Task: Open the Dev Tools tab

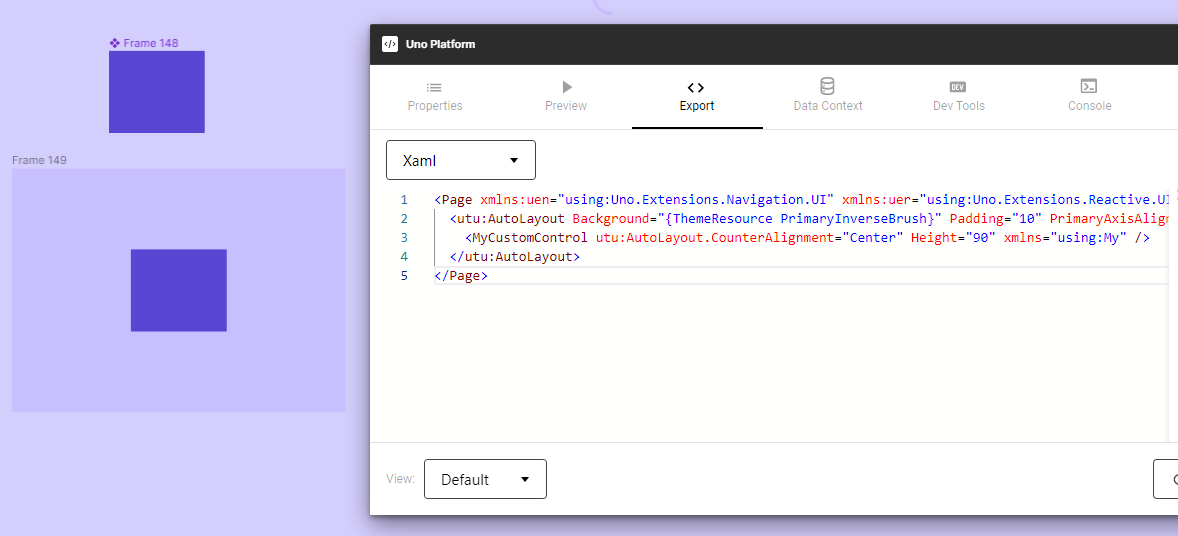Action: (x=958, y=96)
